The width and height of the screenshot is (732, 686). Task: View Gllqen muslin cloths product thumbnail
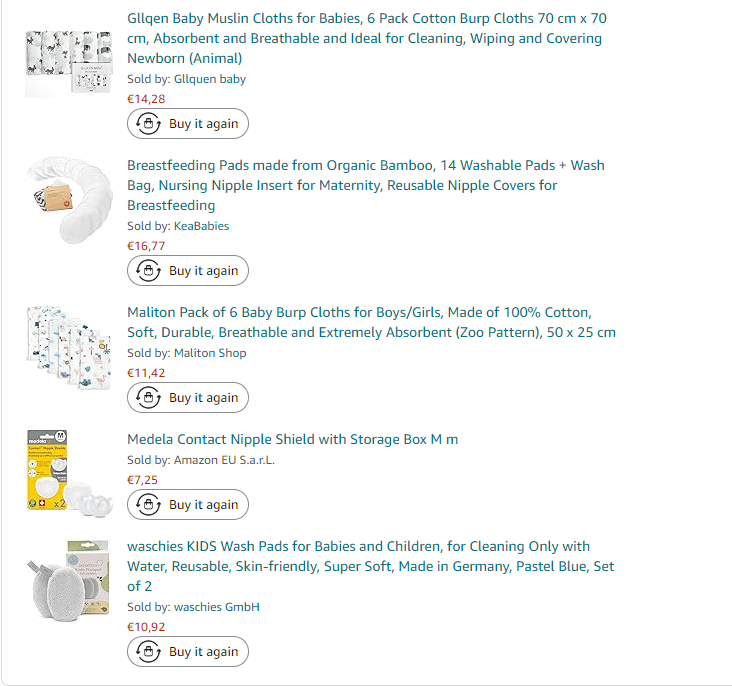pyautogui.click(x=69, y=63)
